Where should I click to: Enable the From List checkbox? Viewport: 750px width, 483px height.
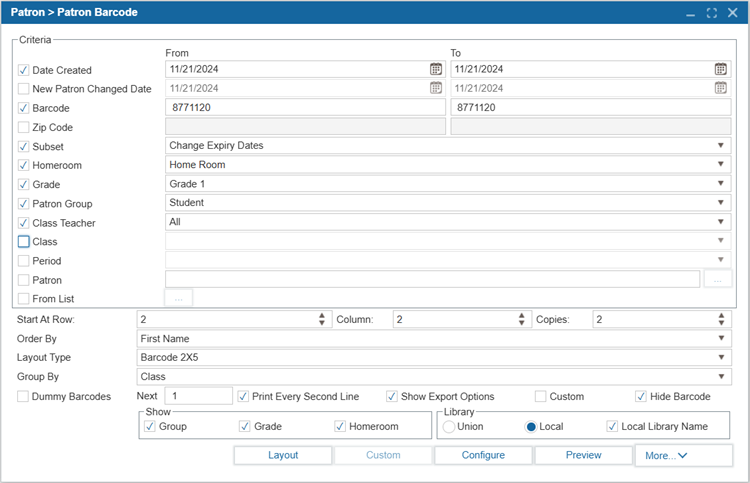[x=23, y=299]
